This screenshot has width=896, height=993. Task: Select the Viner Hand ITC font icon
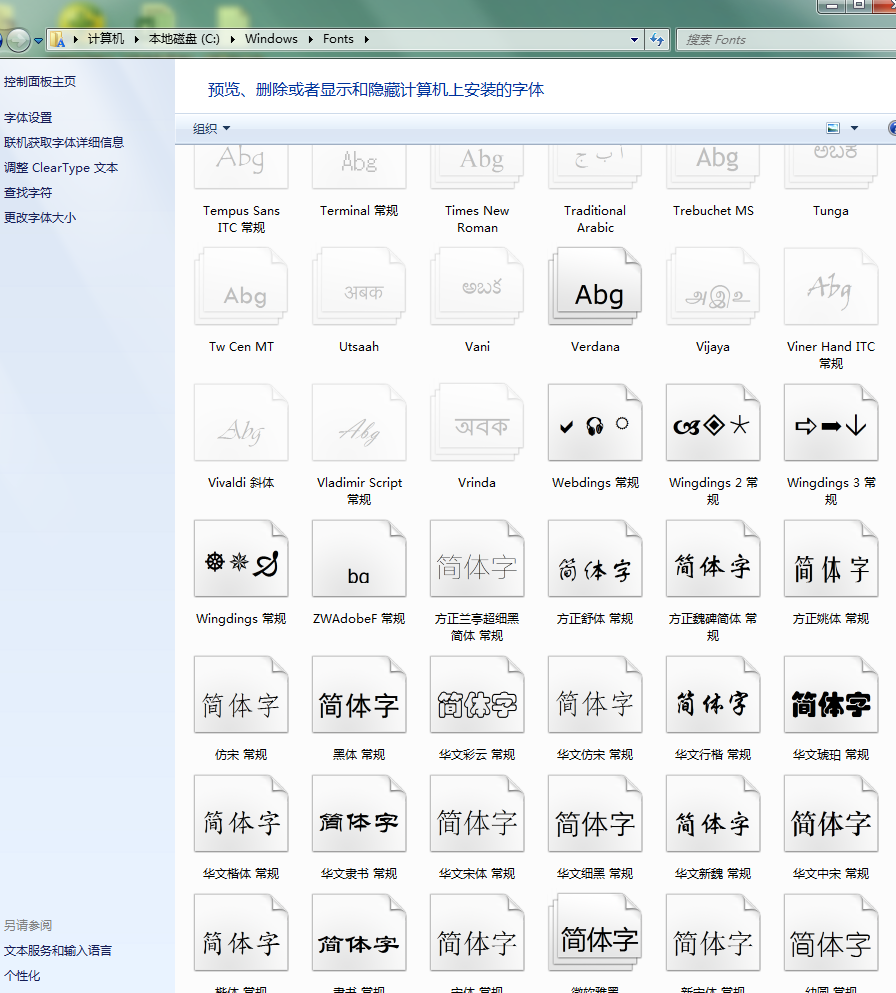tap(831, 287)
